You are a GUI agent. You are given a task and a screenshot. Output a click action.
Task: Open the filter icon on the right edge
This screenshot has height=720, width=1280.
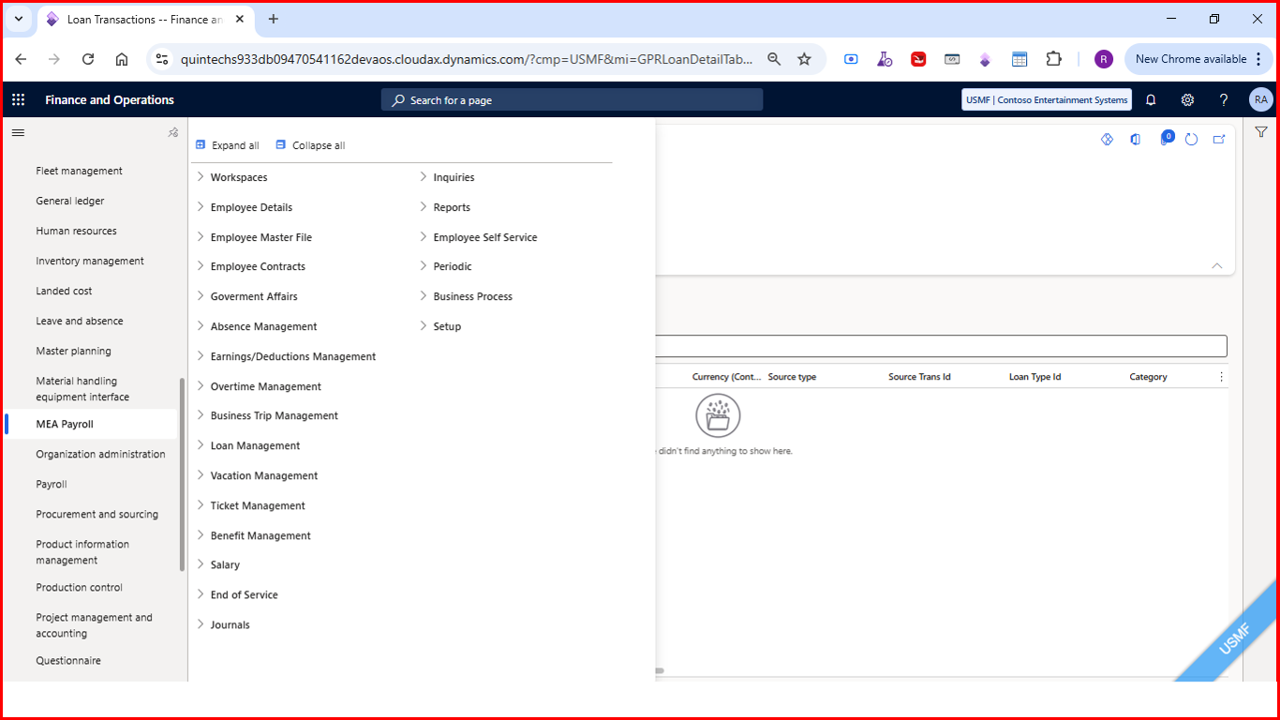pos(1261,131)
